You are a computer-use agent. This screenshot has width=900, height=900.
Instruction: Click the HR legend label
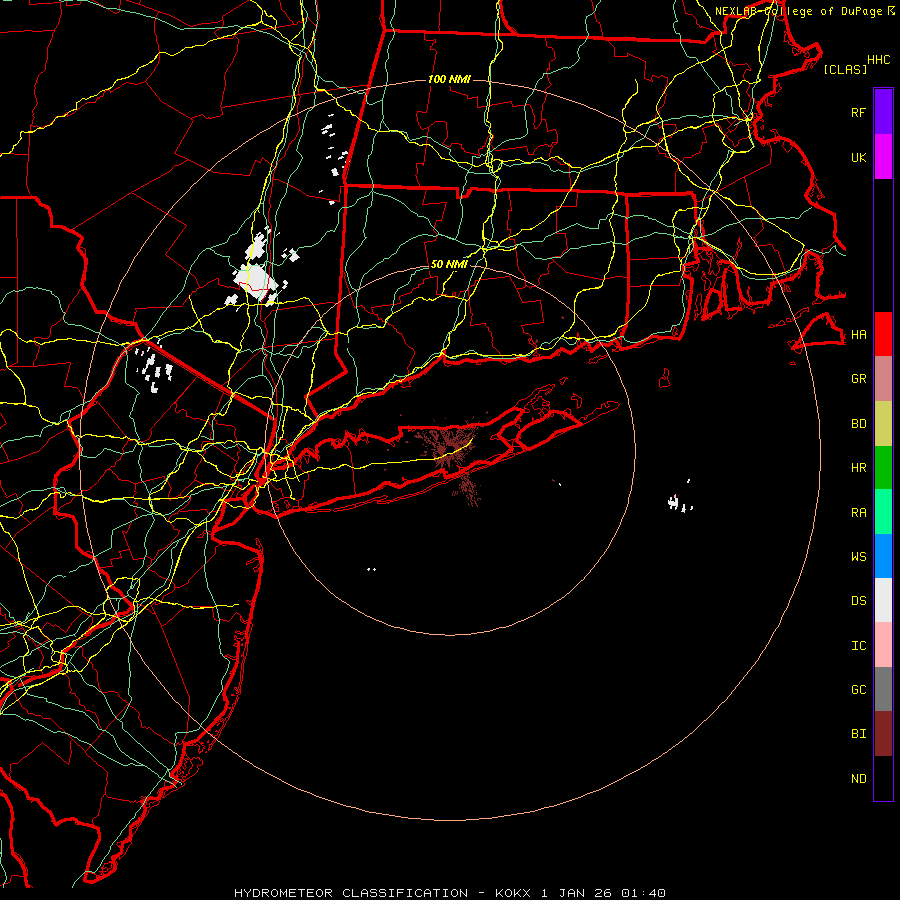coord(858,467)
